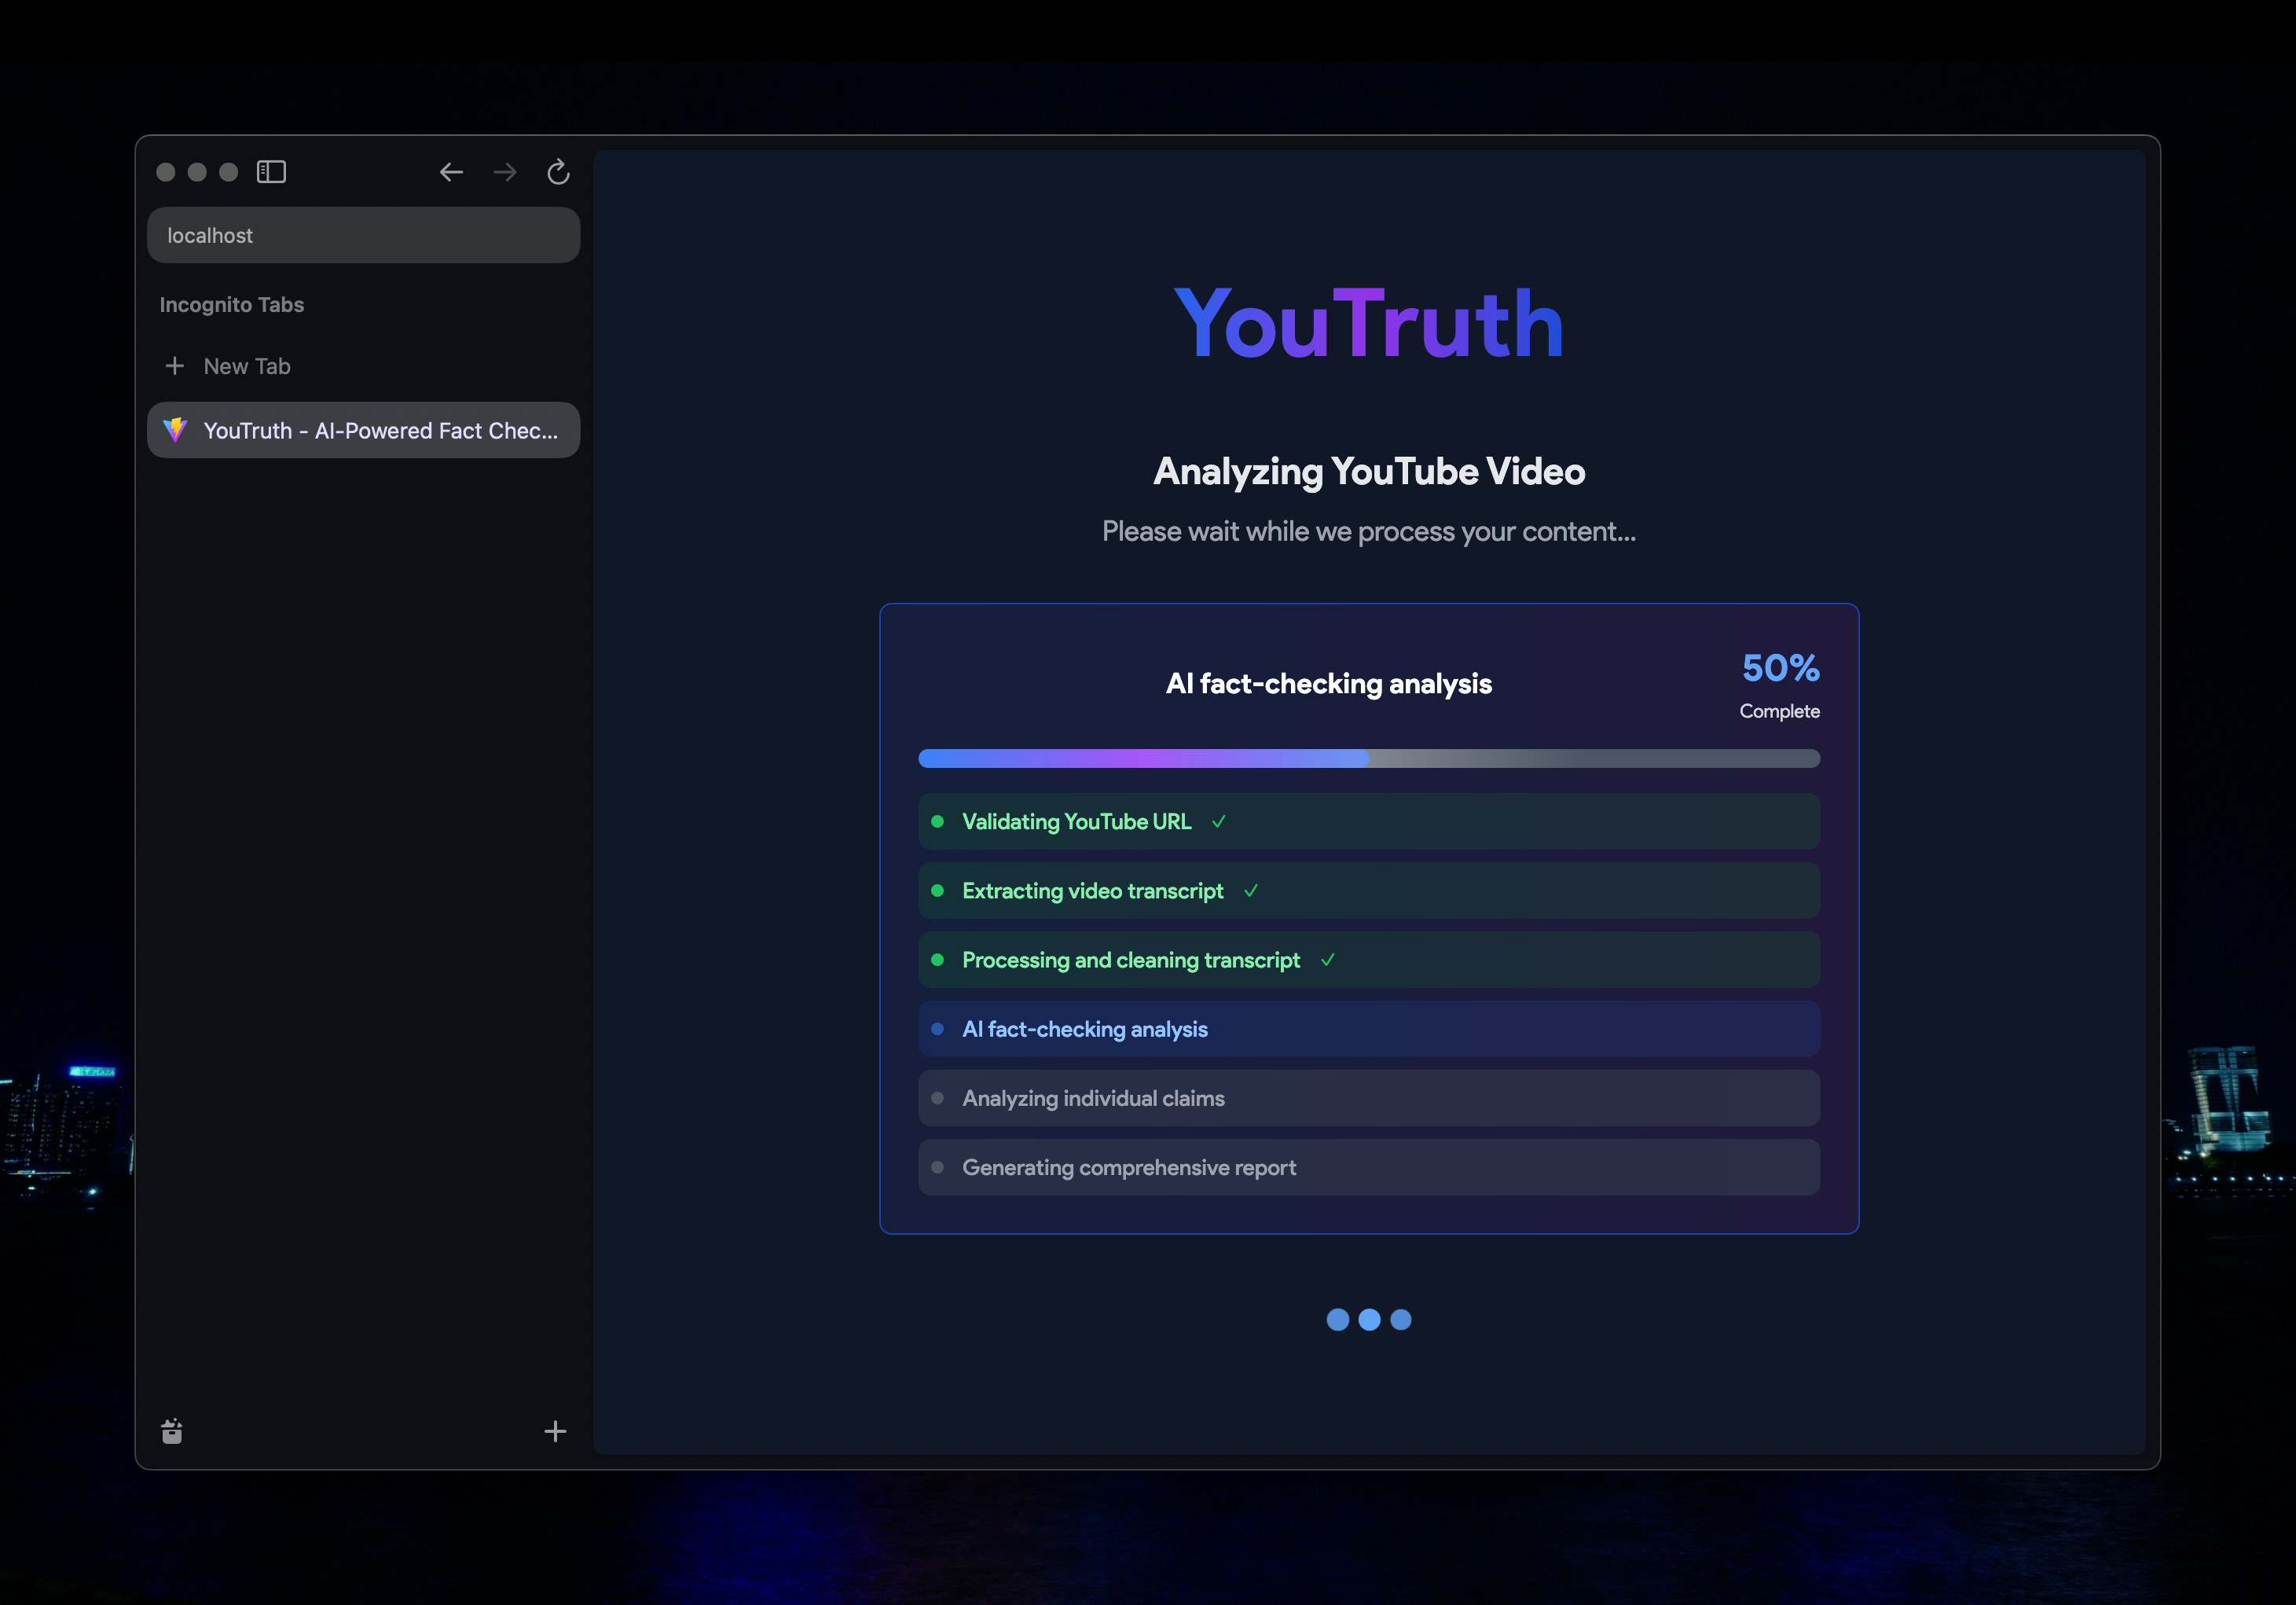2296x1605 pixels.
Task: Click the YouTruth logo heading
Action: click(x=1368, y=324)
